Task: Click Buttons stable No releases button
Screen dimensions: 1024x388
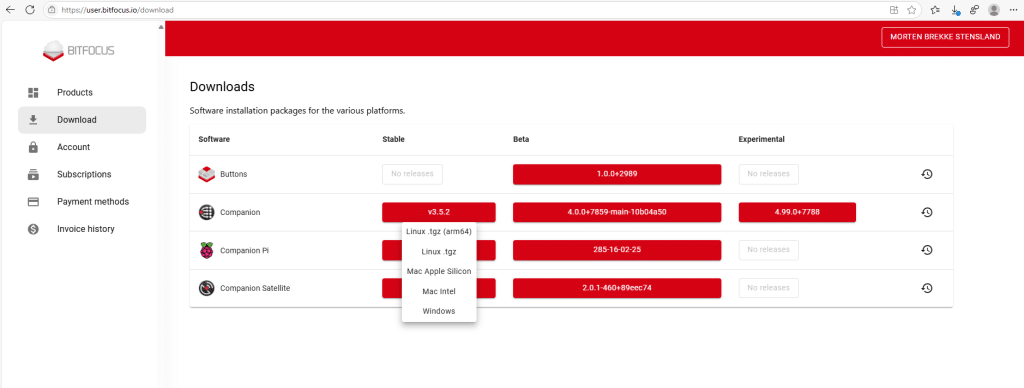Action: (412, 174)
